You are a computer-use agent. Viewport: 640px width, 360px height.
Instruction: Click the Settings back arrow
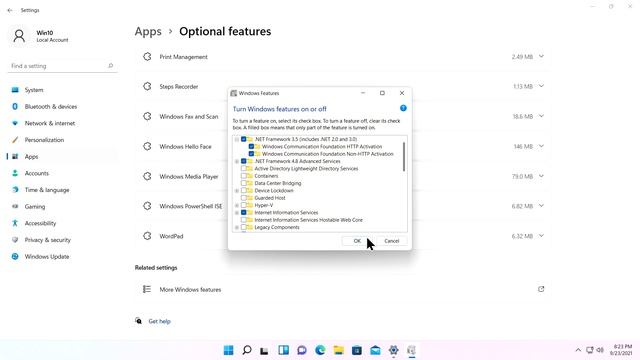click(x=10, y=10)
